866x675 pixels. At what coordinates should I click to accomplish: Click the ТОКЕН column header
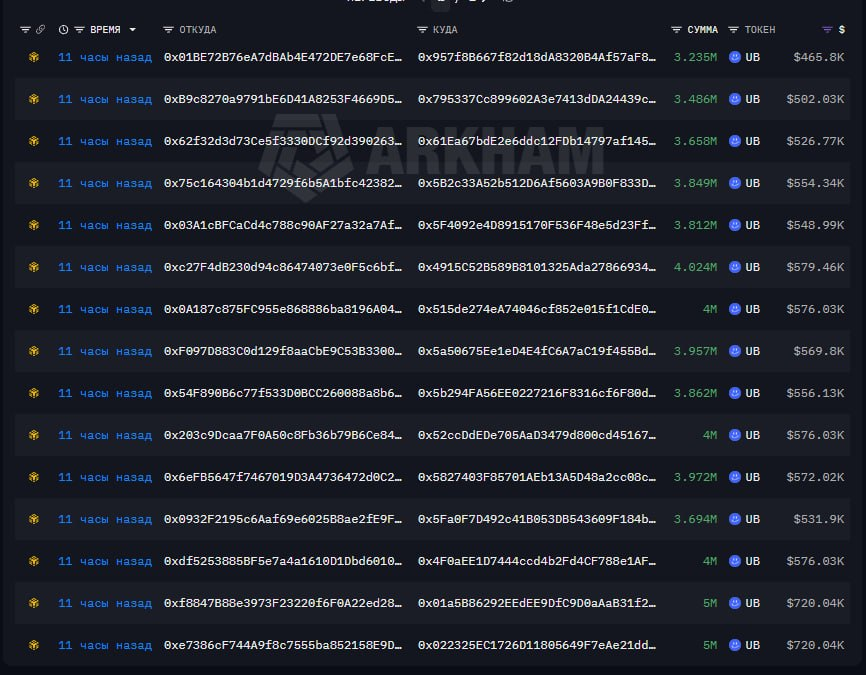tap(760, 30)
